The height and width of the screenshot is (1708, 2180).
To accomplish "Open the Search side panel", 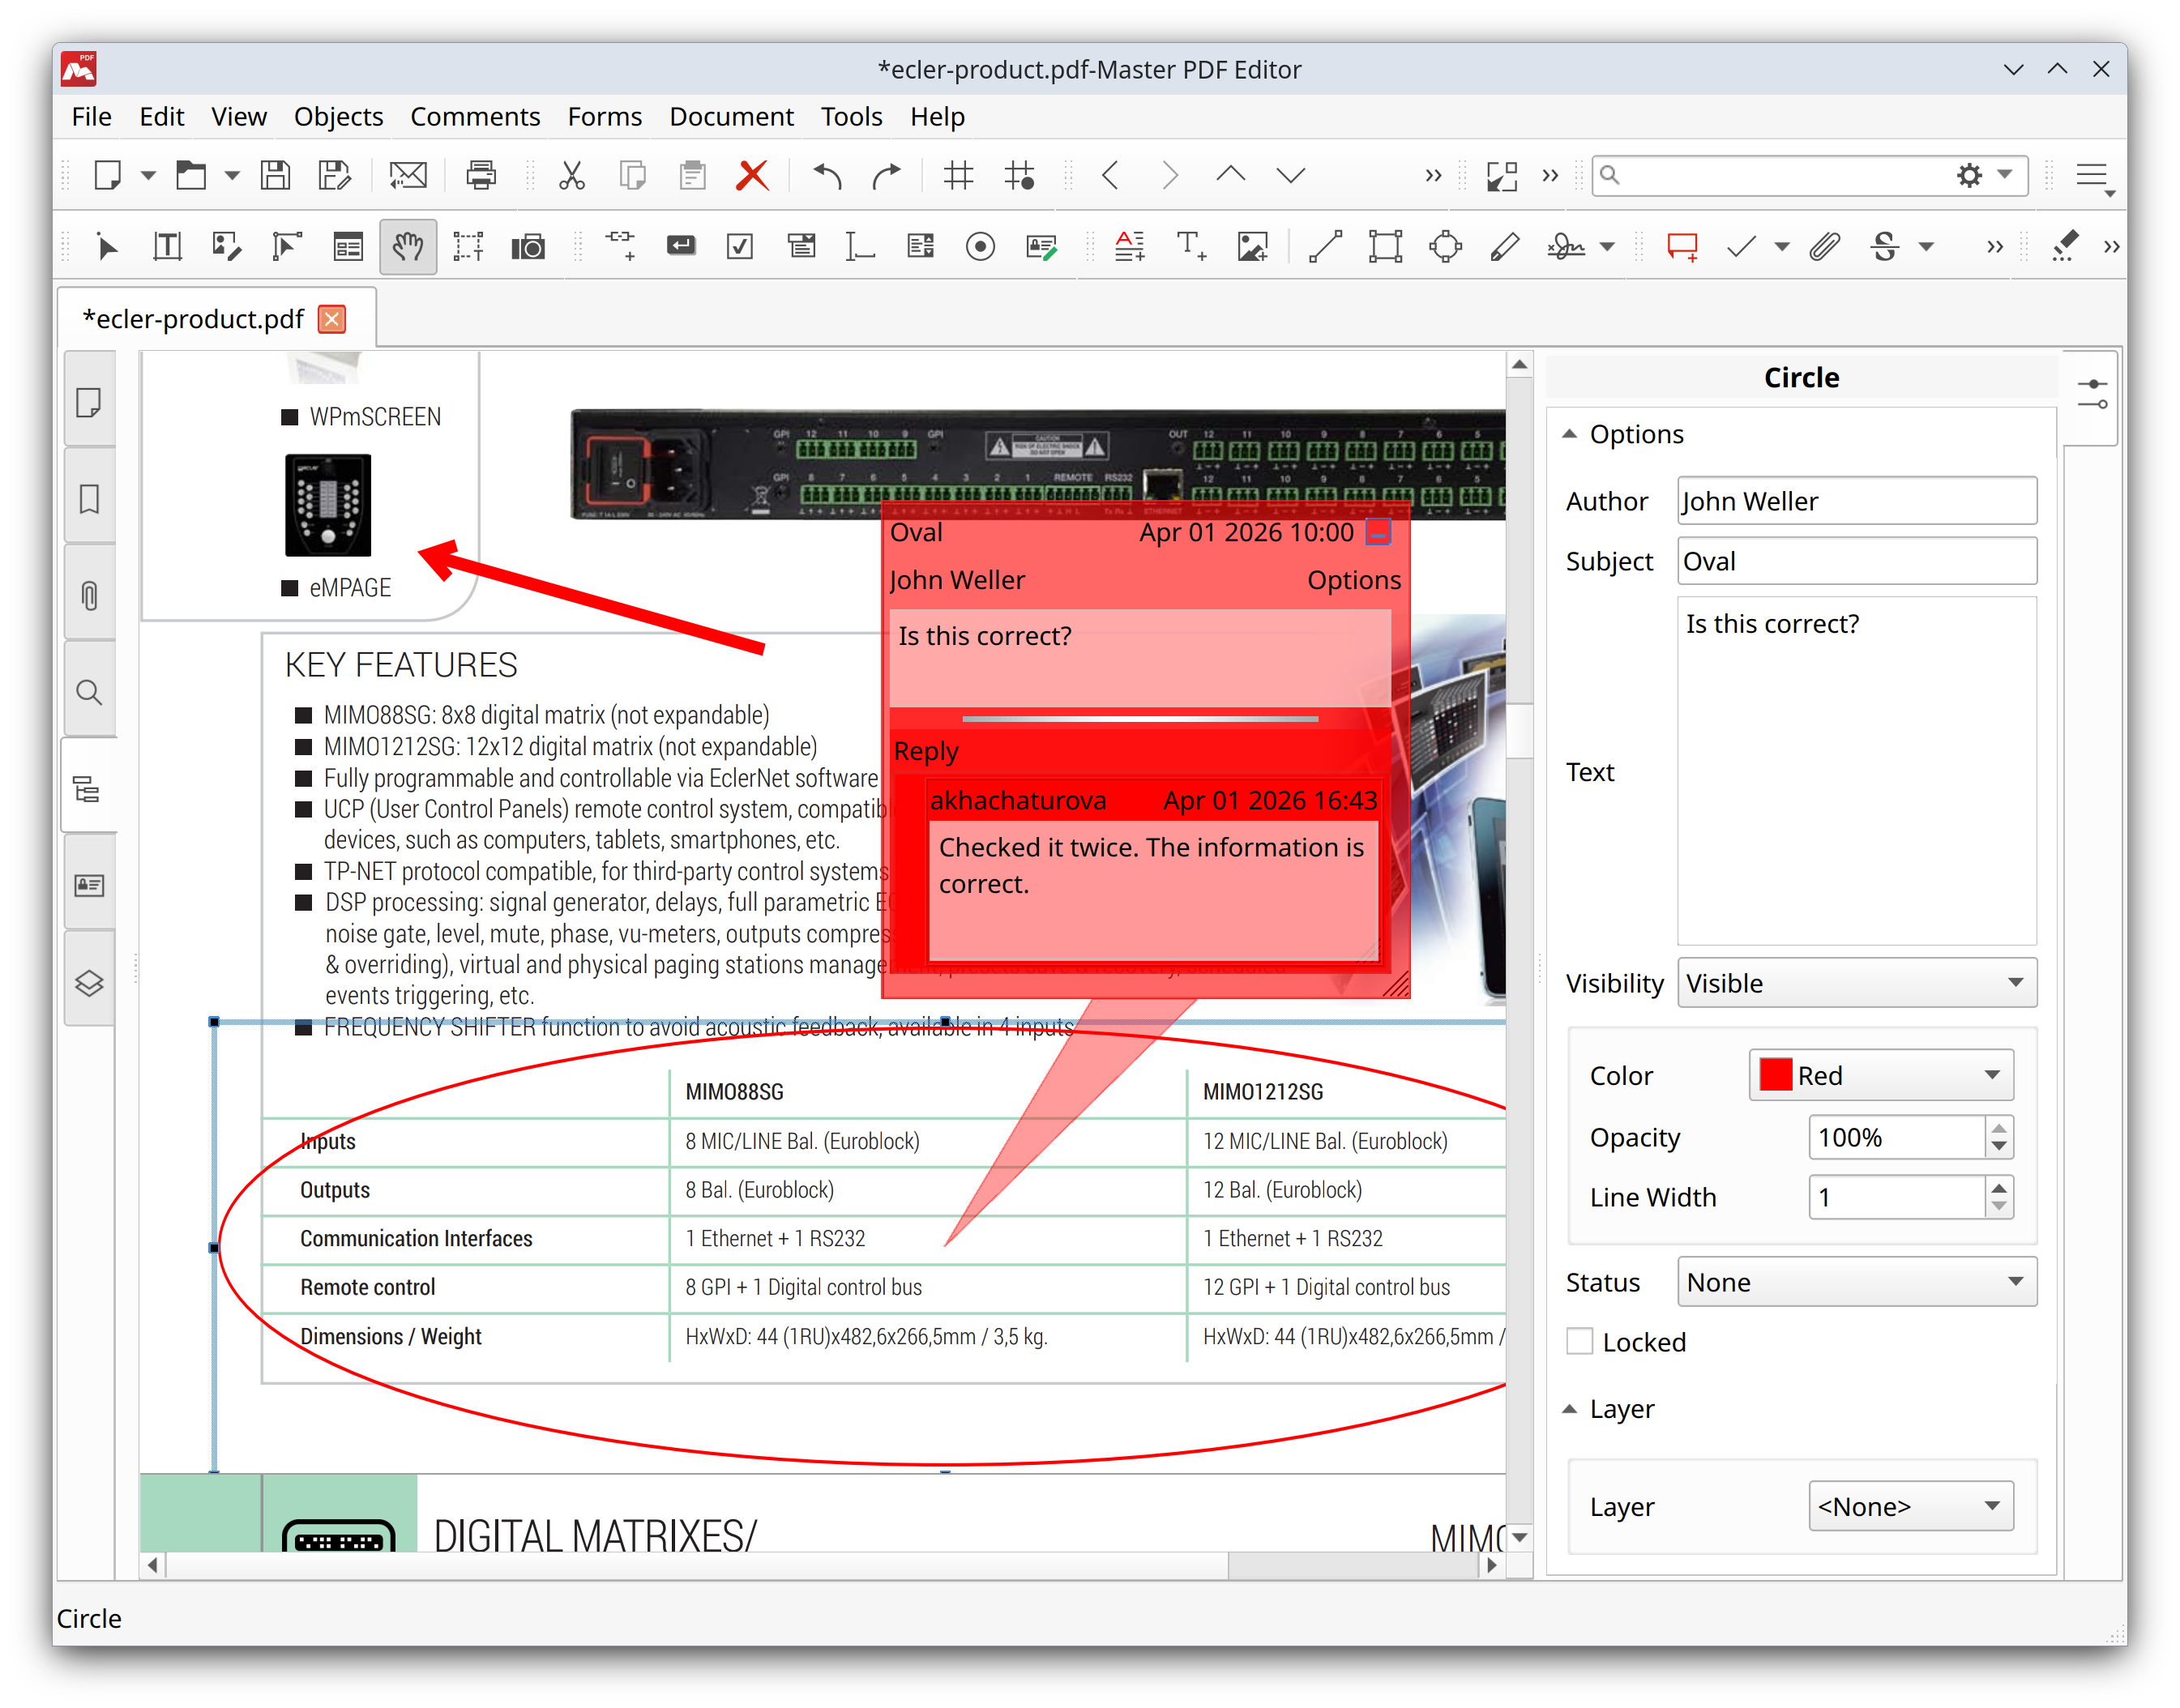I will (x=89, y=692).
